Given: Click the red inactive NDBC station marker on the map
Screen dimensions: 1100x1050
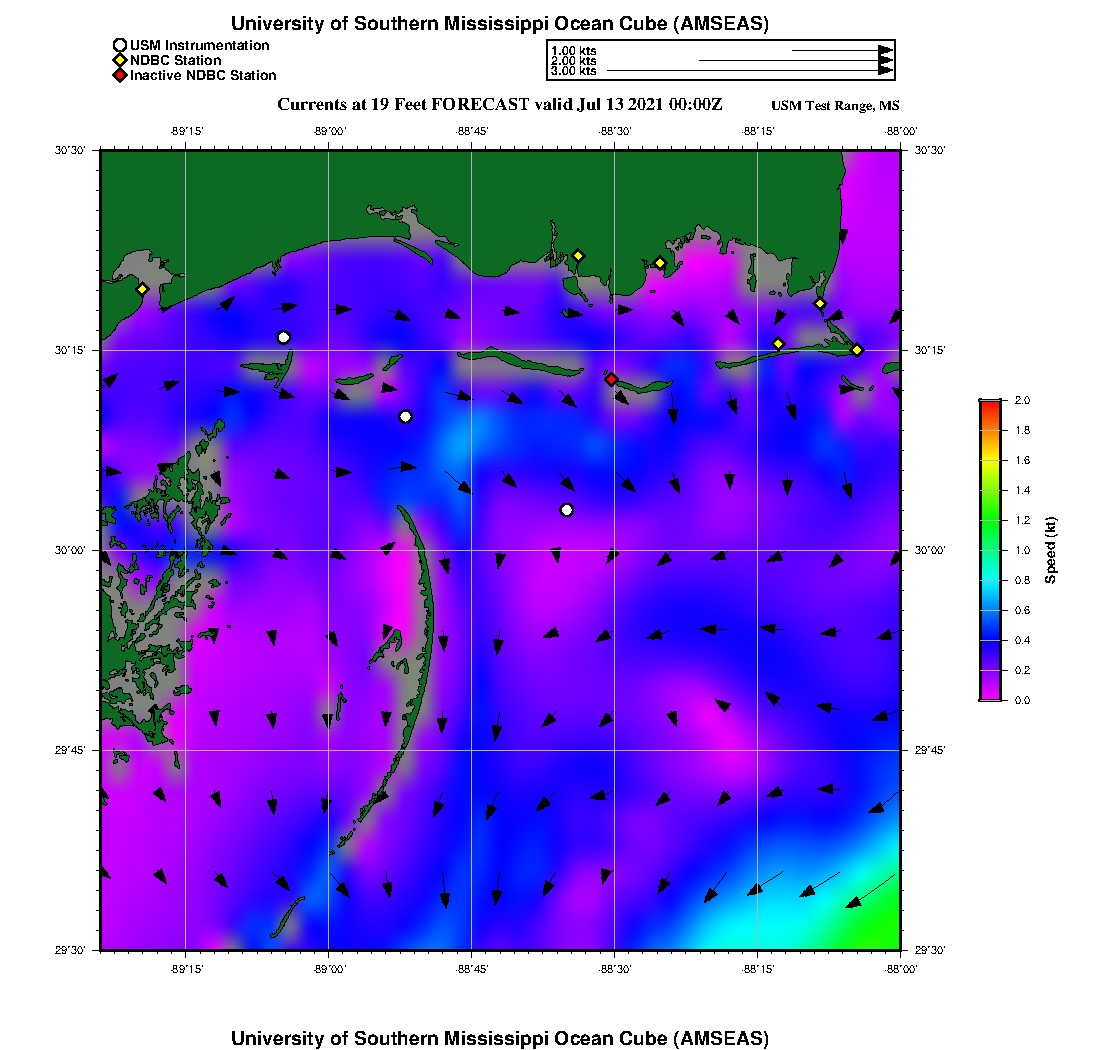Looking at the screenshot, I should point(611,379).
